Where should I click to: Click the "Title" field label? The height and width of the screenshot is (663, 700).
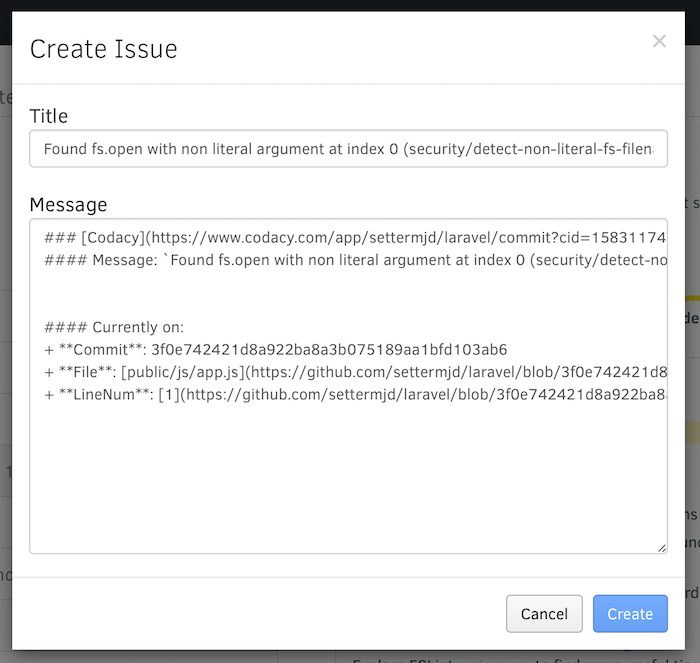point(49,116)
